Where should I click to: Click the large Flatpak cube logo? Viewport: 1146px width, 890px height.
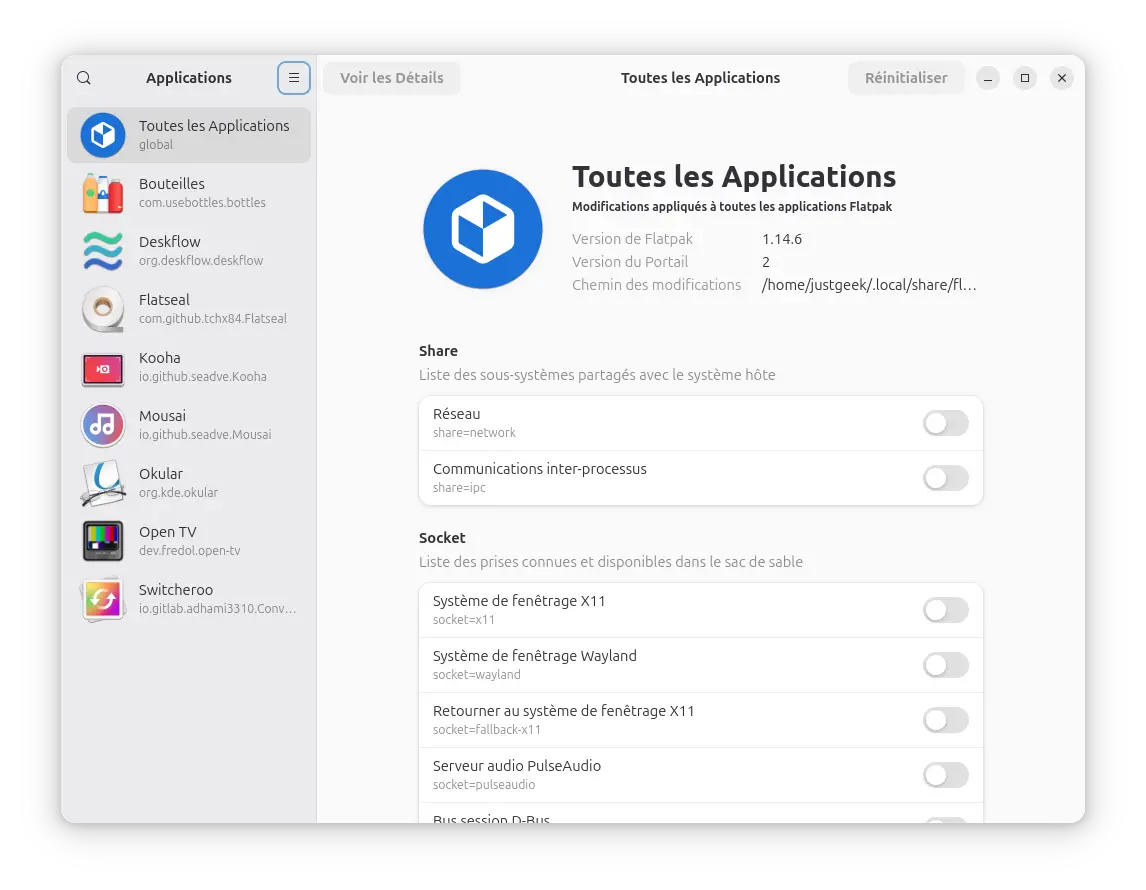(483, 229)
